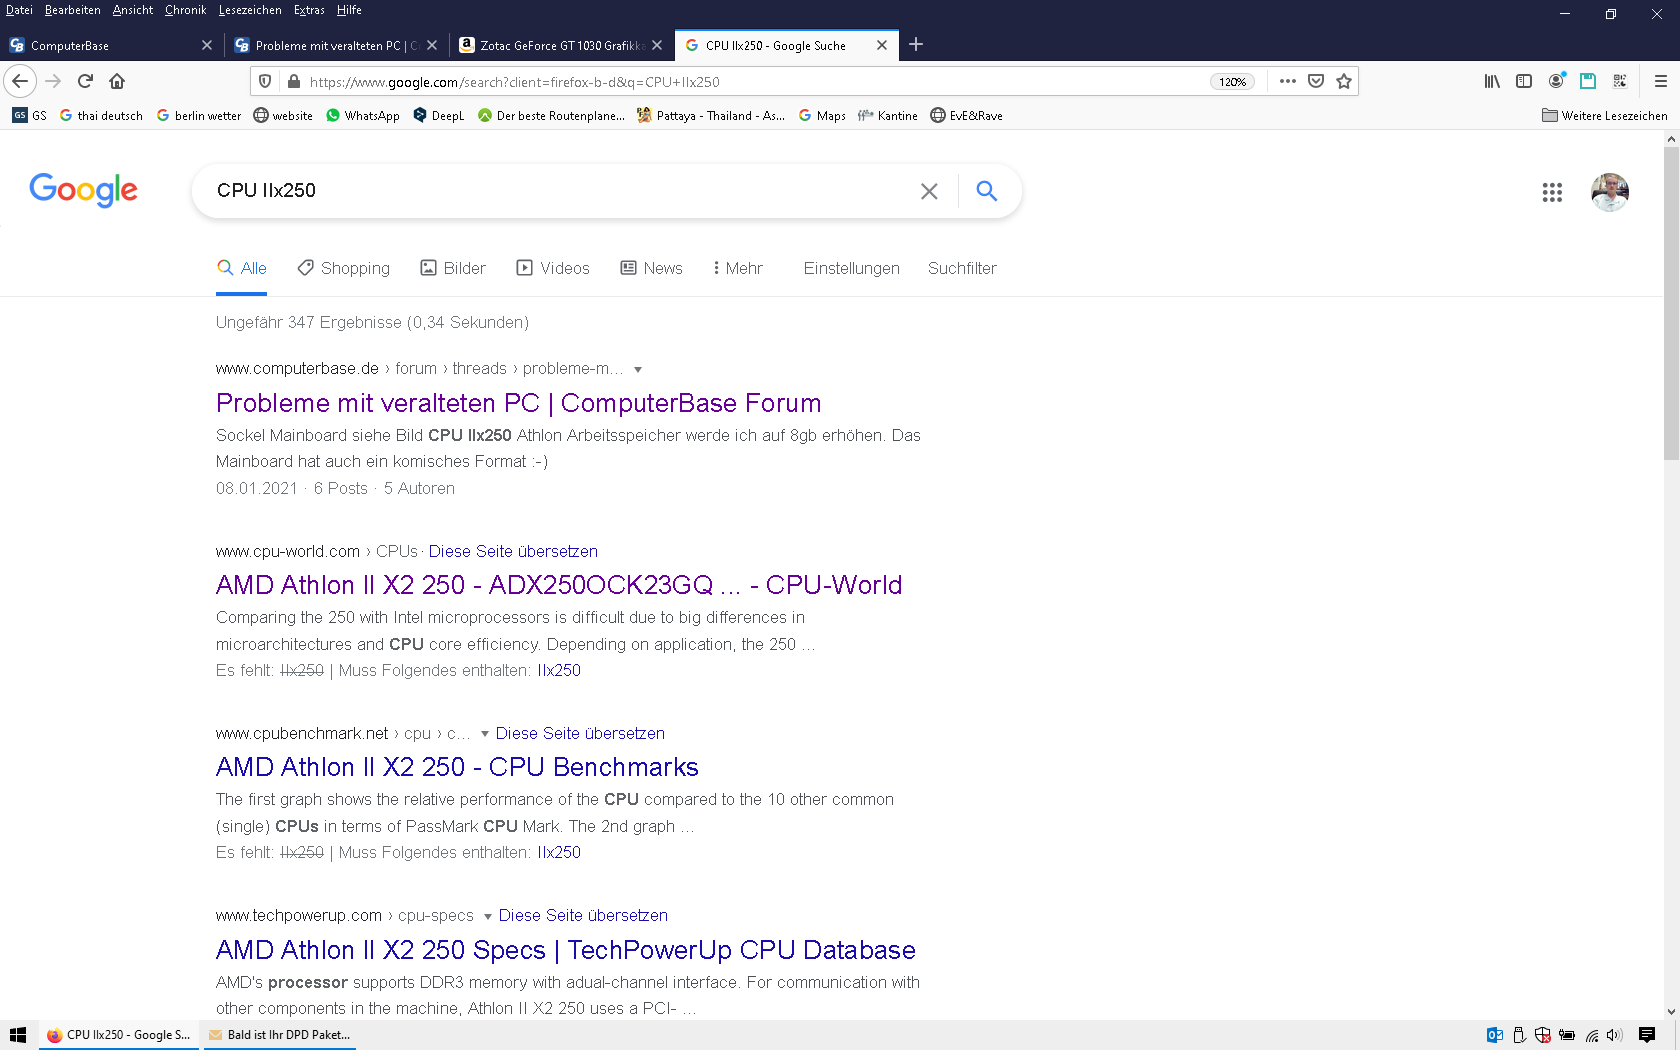The image size is (1680, 1050).
Task: Toggle the browser sidebar icon
Action: [x=1523, y=81]
